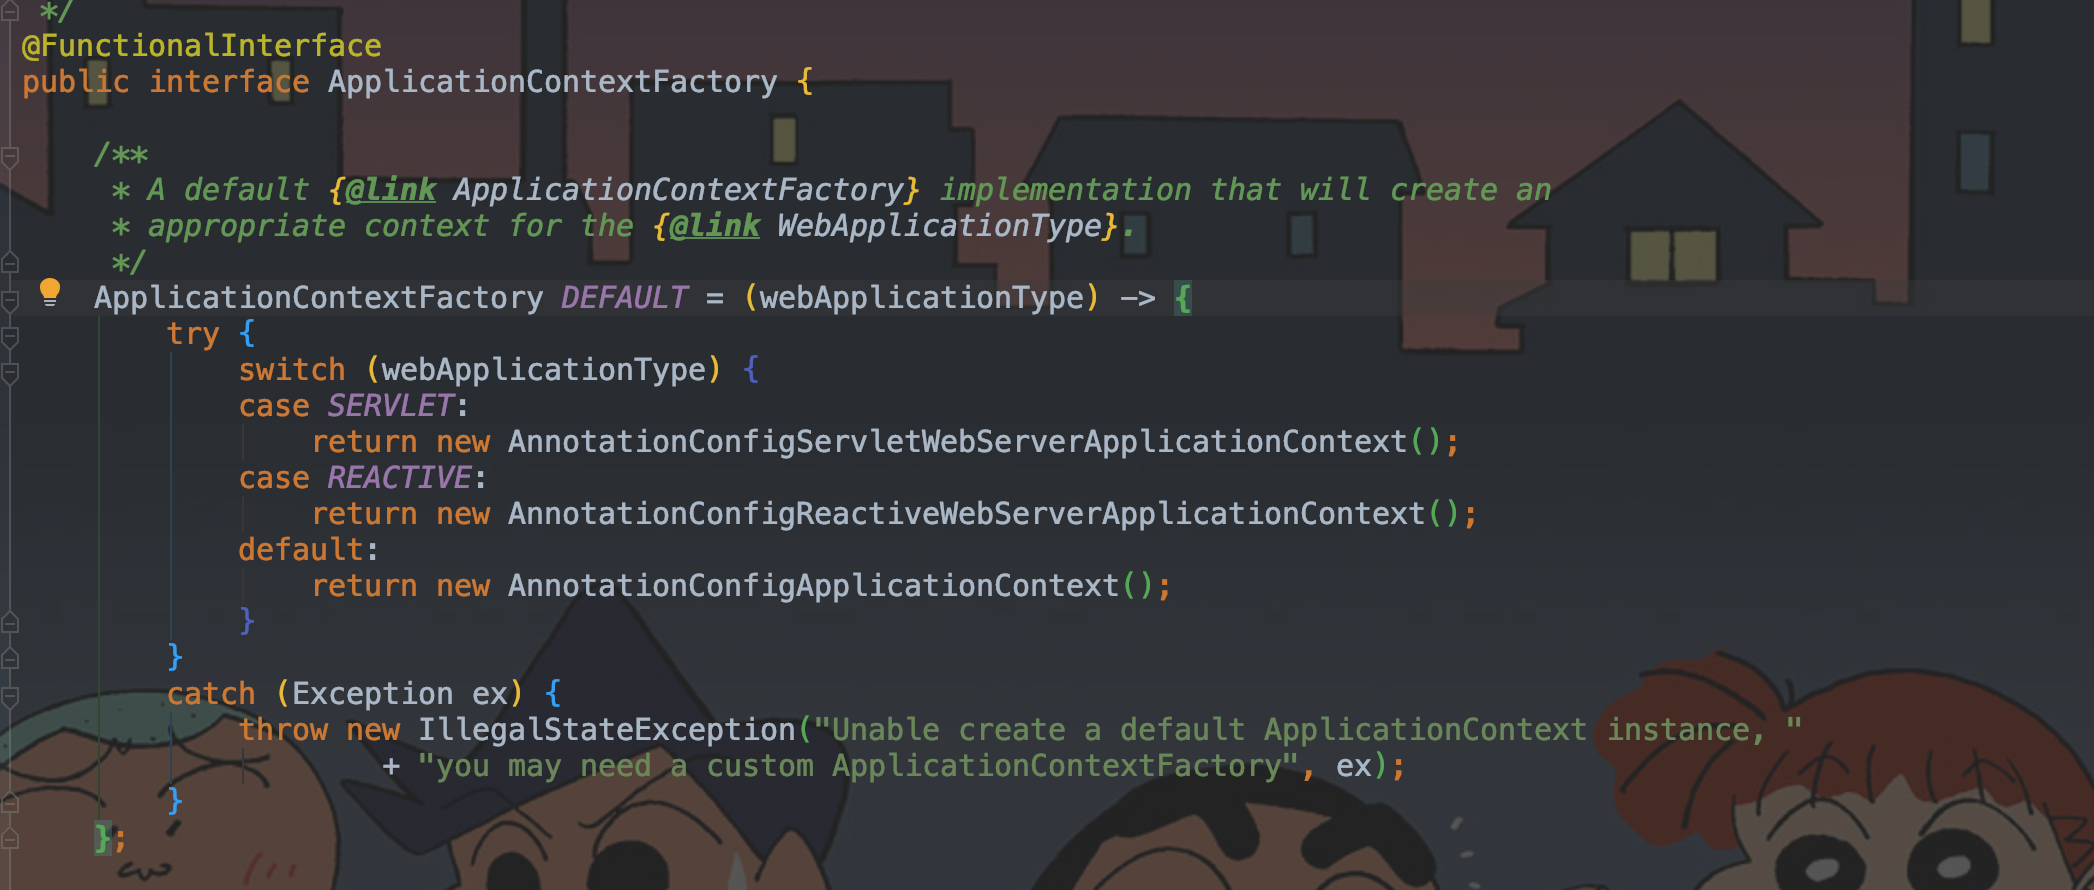Click the 'default:' label
The image size is (2094, 890).
[x=309, y=550]
